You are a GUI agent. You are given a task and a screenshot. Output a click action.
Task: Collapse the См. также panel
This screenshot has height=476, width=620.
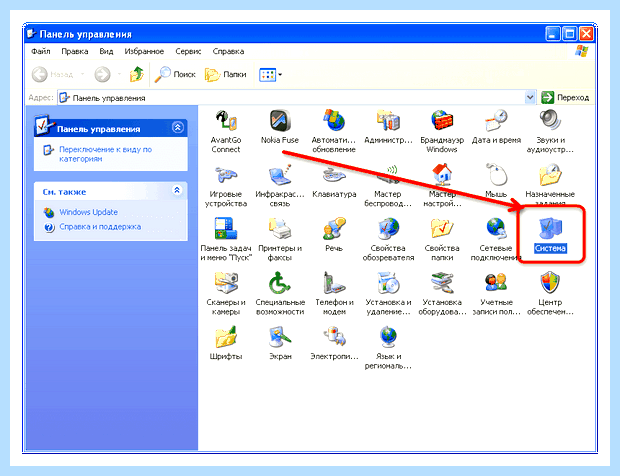tap(177, 190)
